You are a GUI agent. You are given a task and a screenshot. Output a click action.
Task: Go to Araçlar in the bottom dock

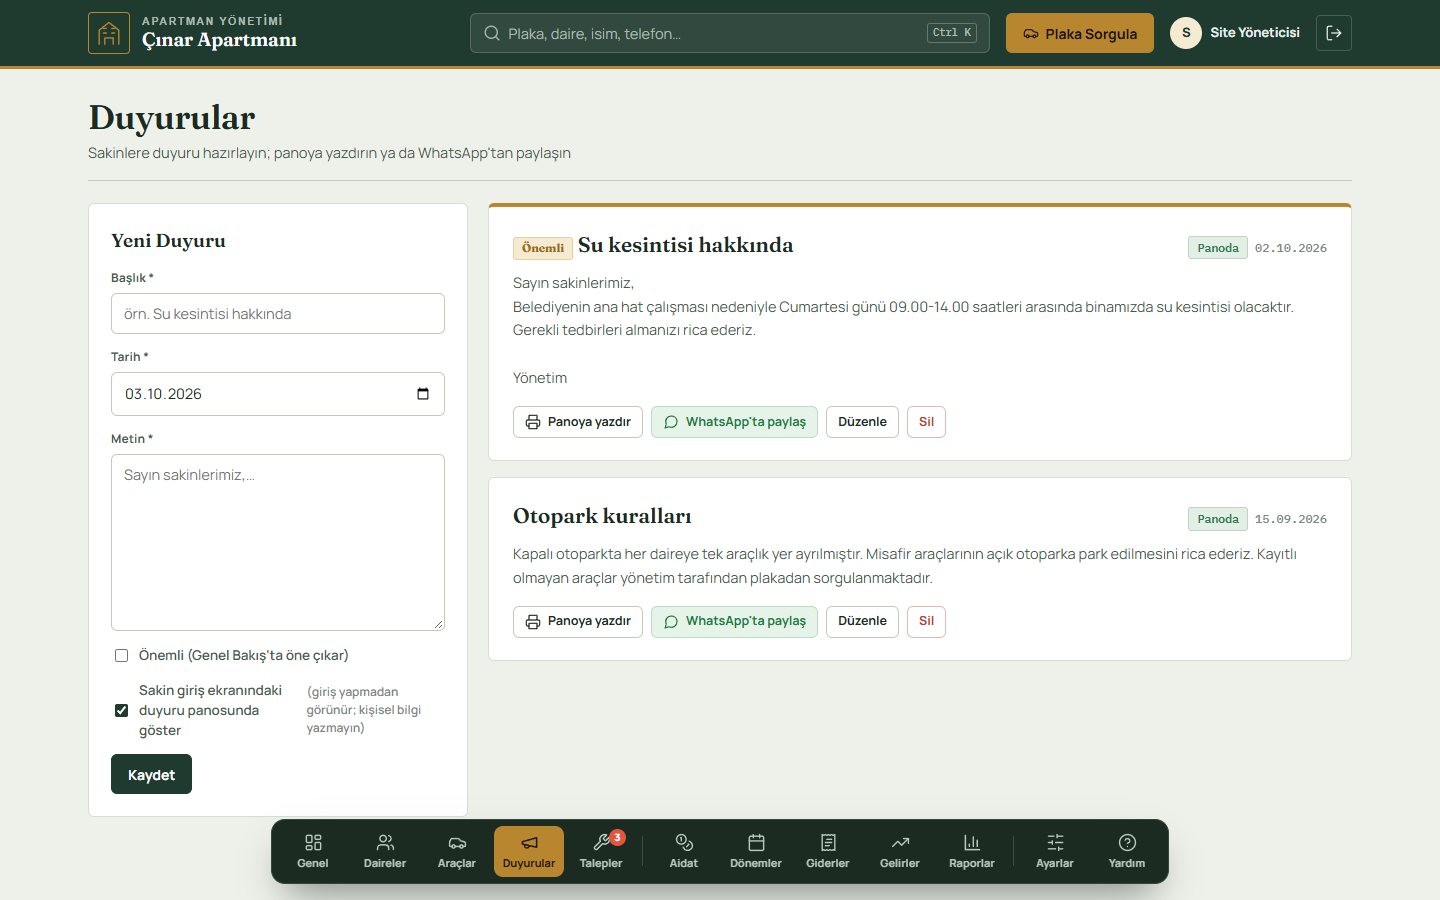point(457,851)
